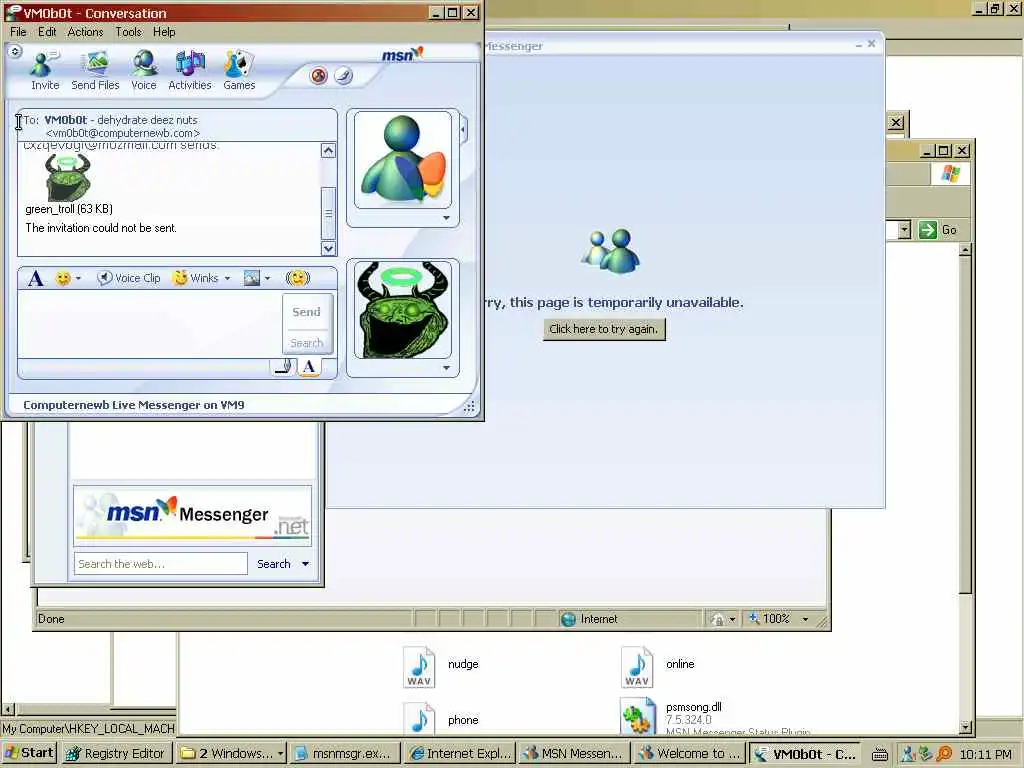Click the msn Messenger .net banner
Viewport: 1024px width, 768px height.
[193, 516]
